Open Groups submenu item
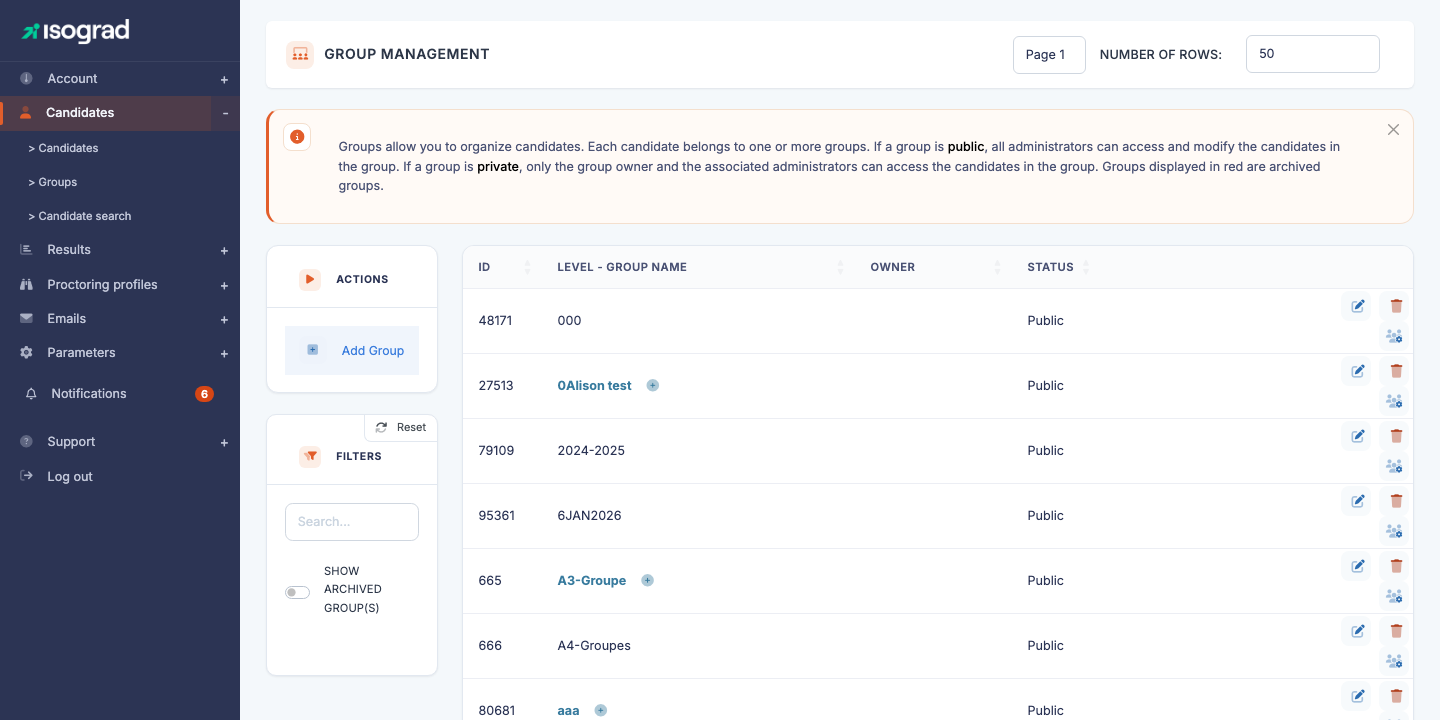This screenshot has height=720, width=1440. pyautogui.click(x=52, y=182)
